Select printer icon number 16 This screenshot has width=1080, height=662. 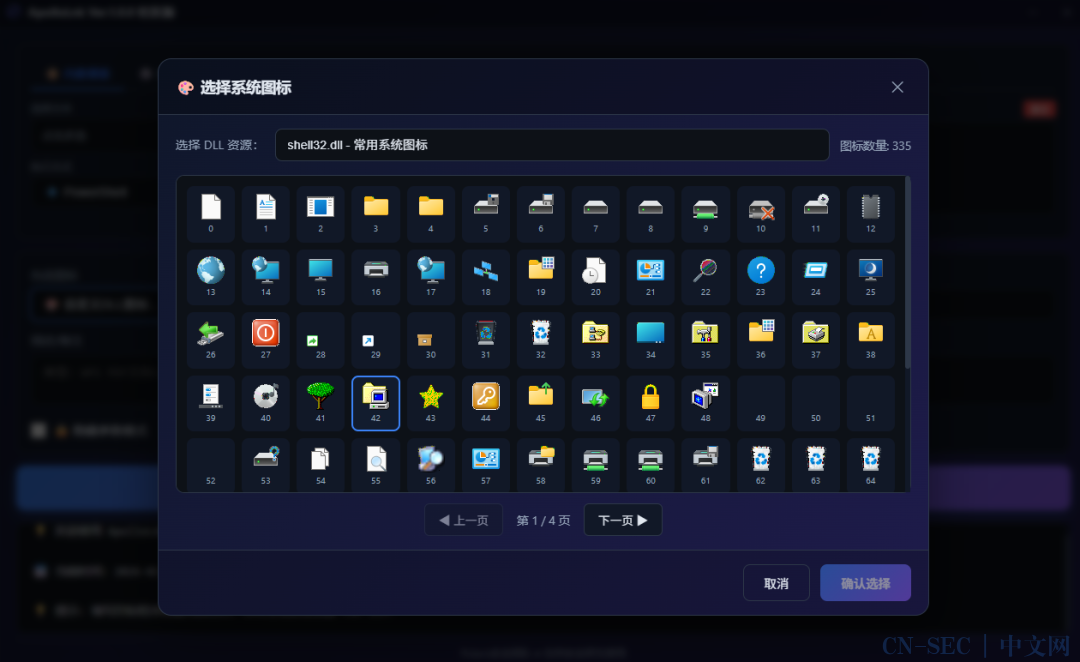click(375, 277)
